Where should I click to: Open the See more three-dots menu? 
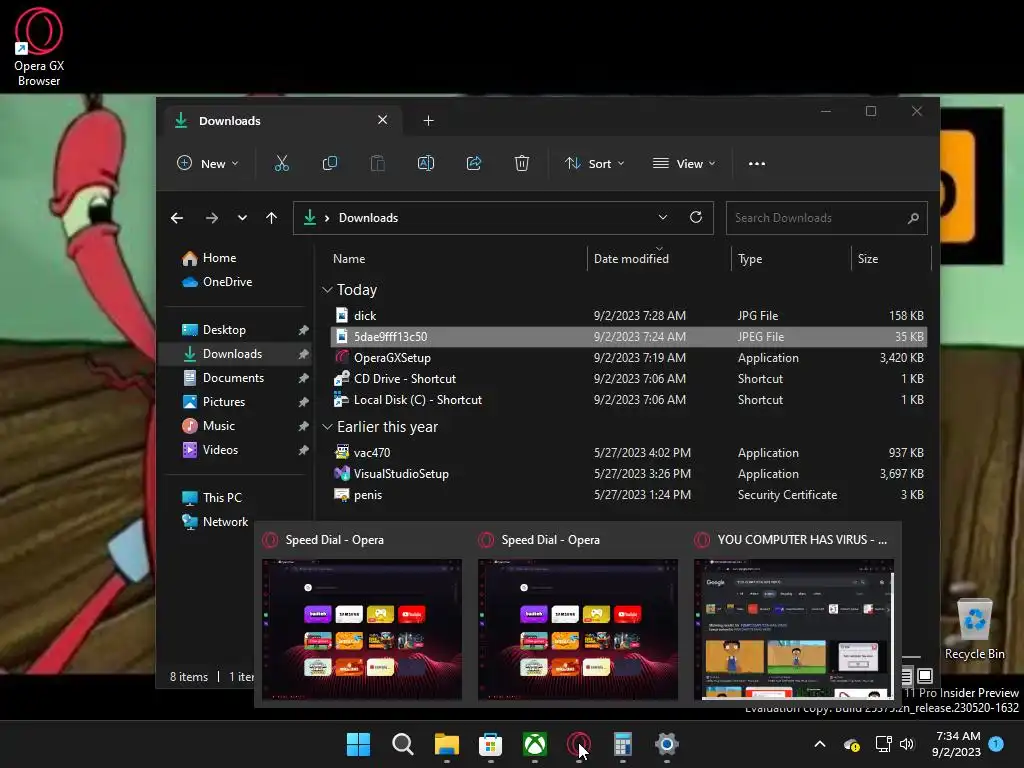pyautogui.click(x=757, y=164)
